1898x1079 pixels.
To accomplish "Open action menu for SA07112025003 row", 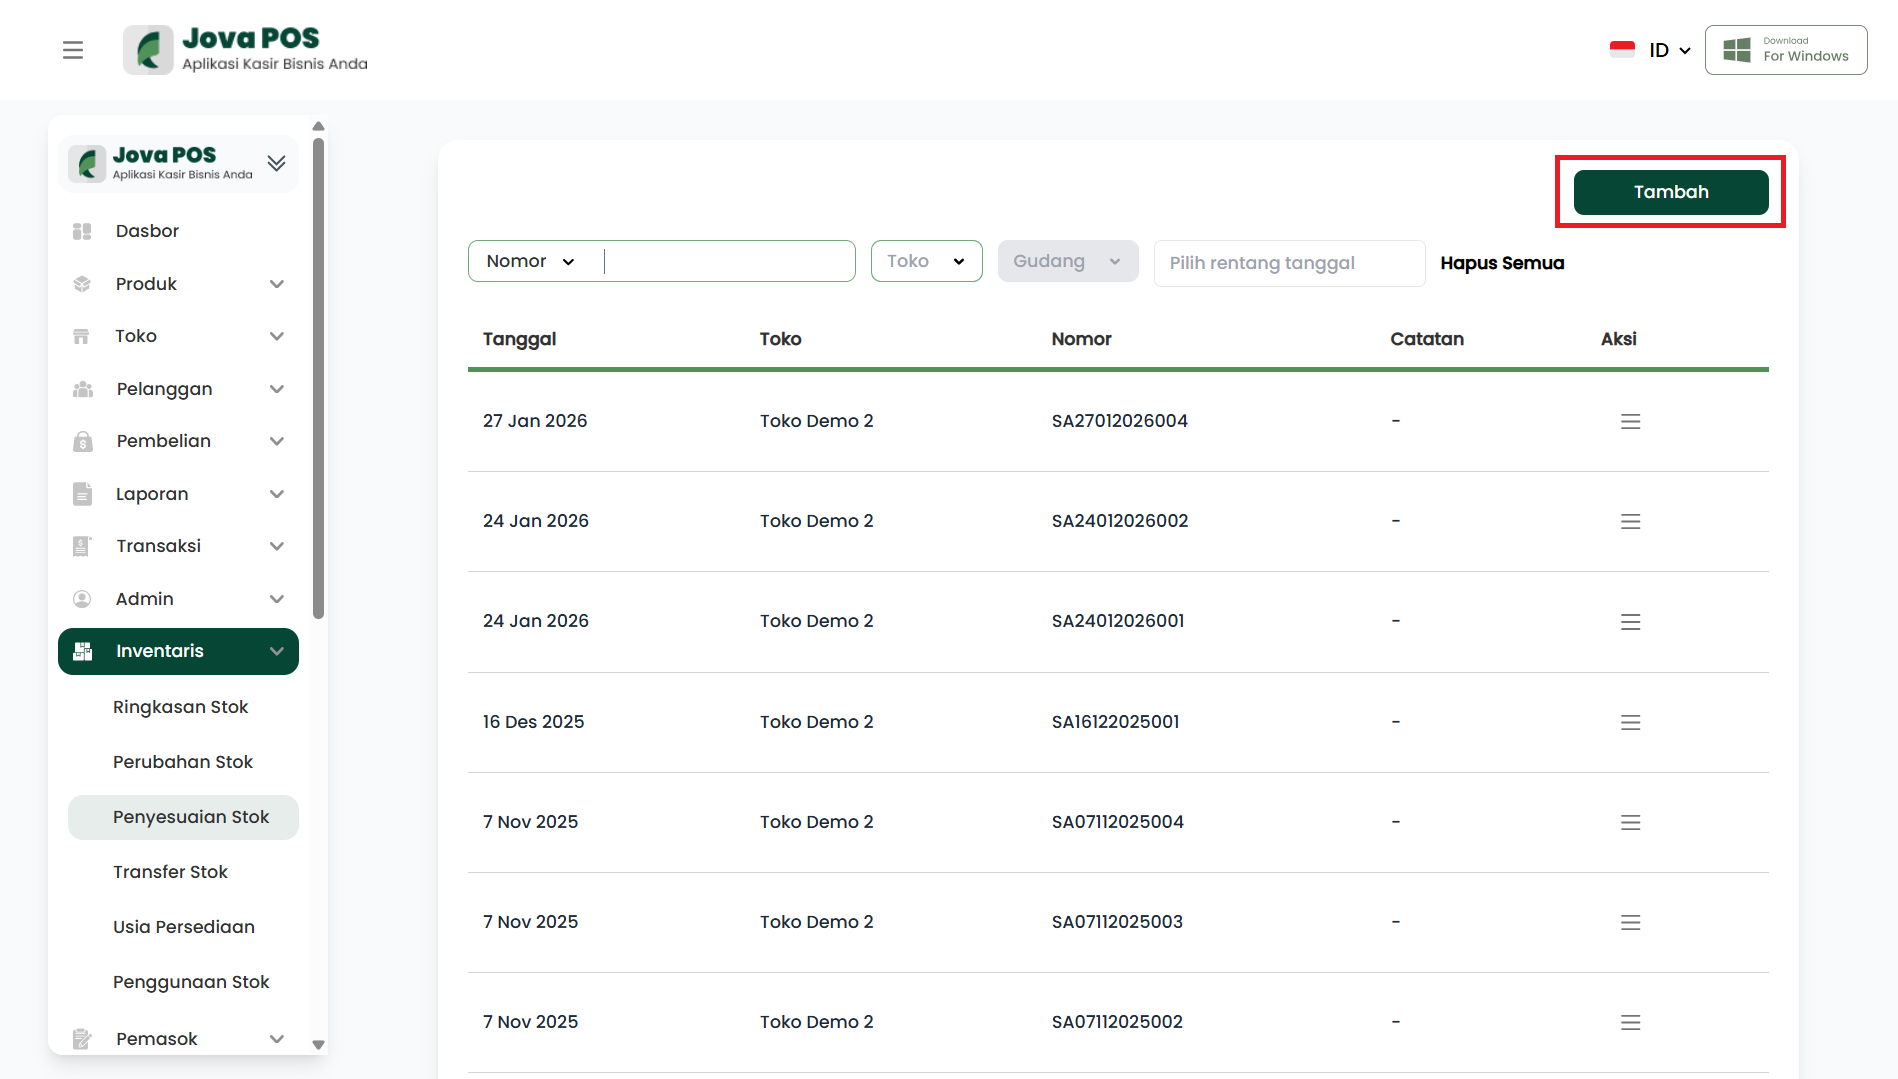I will point(1630,922).
